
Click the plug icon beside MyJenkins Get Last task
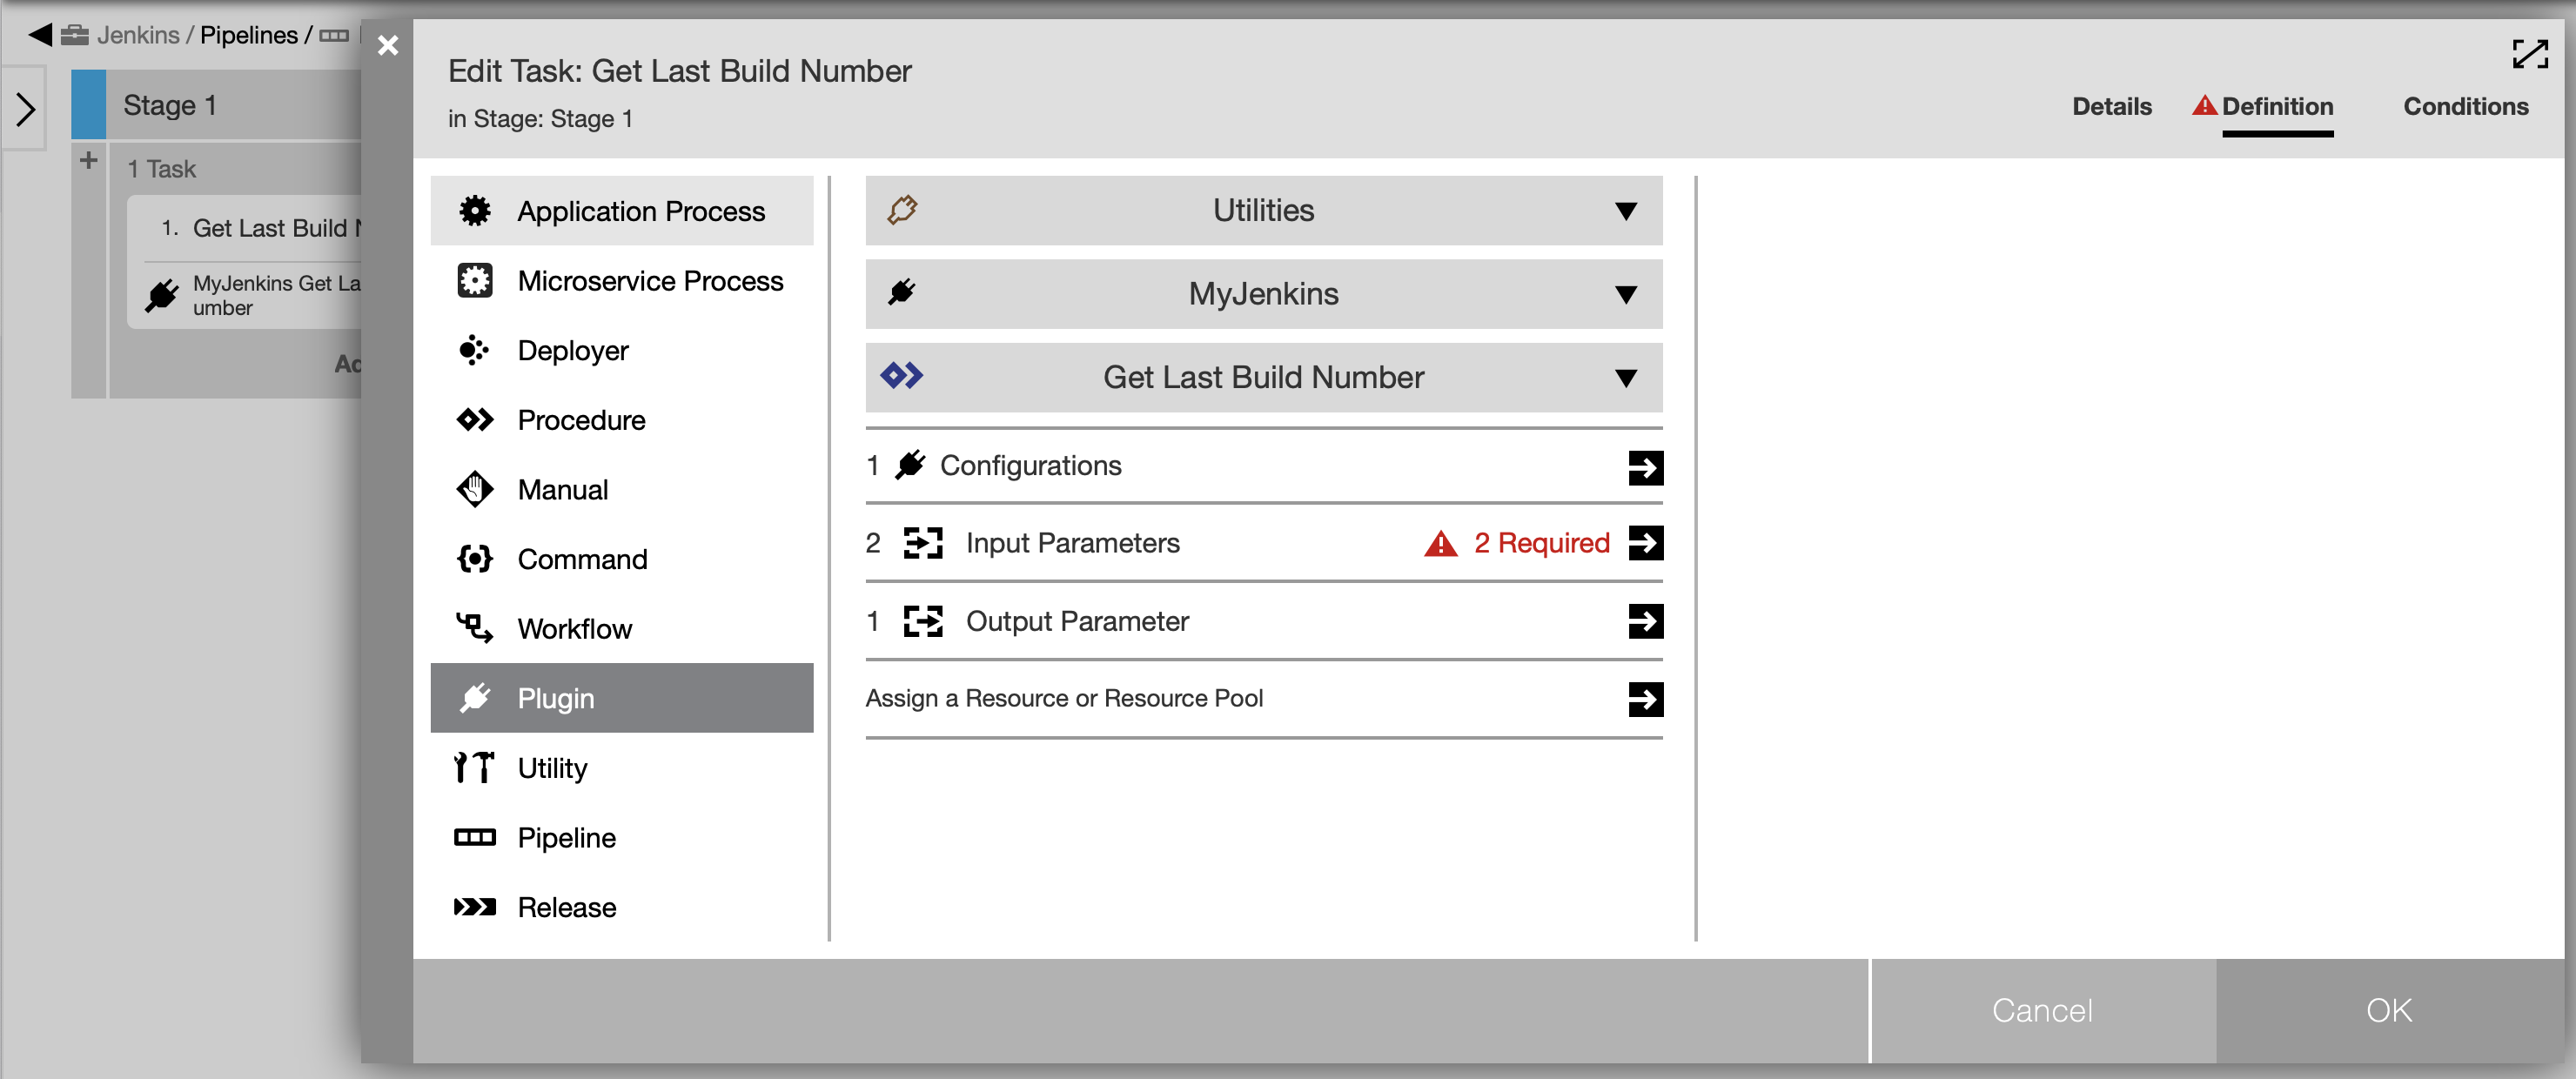[x=162, y=296]
